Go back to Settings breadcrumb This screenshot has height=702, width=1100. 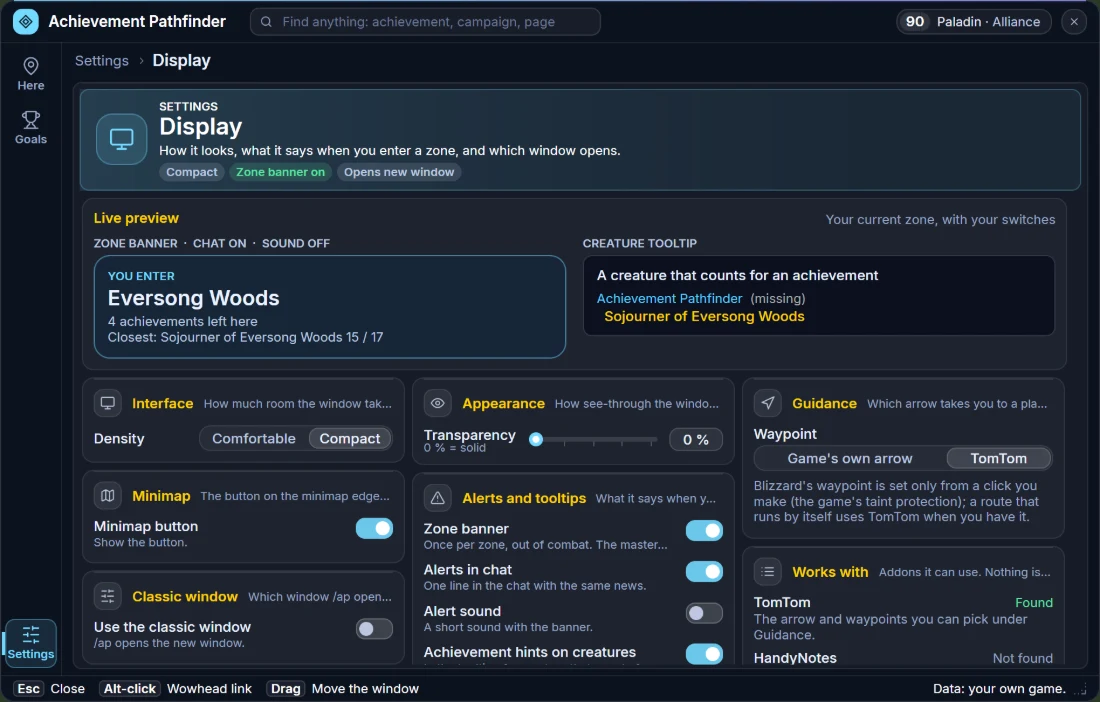coord(102,61)
